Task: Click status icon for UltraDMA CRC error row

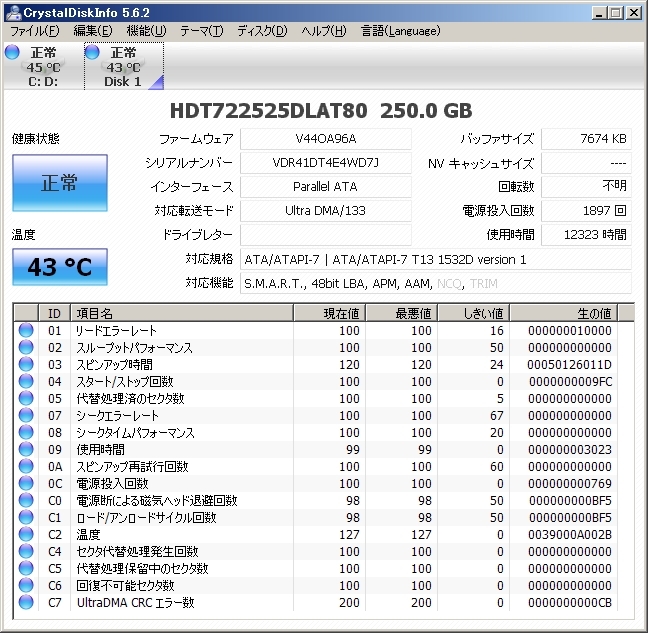Action: pyautogui.click(x=26, y=603)
